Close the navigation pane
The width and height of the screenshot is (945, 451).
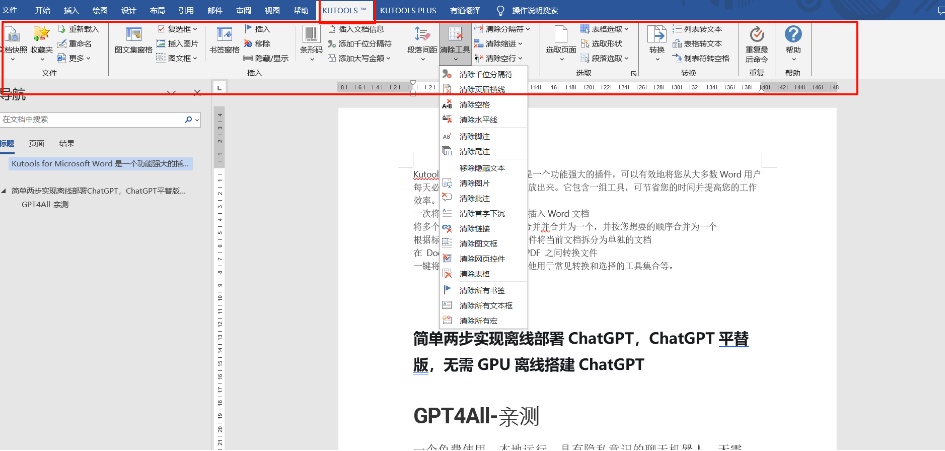pos(197,93)
